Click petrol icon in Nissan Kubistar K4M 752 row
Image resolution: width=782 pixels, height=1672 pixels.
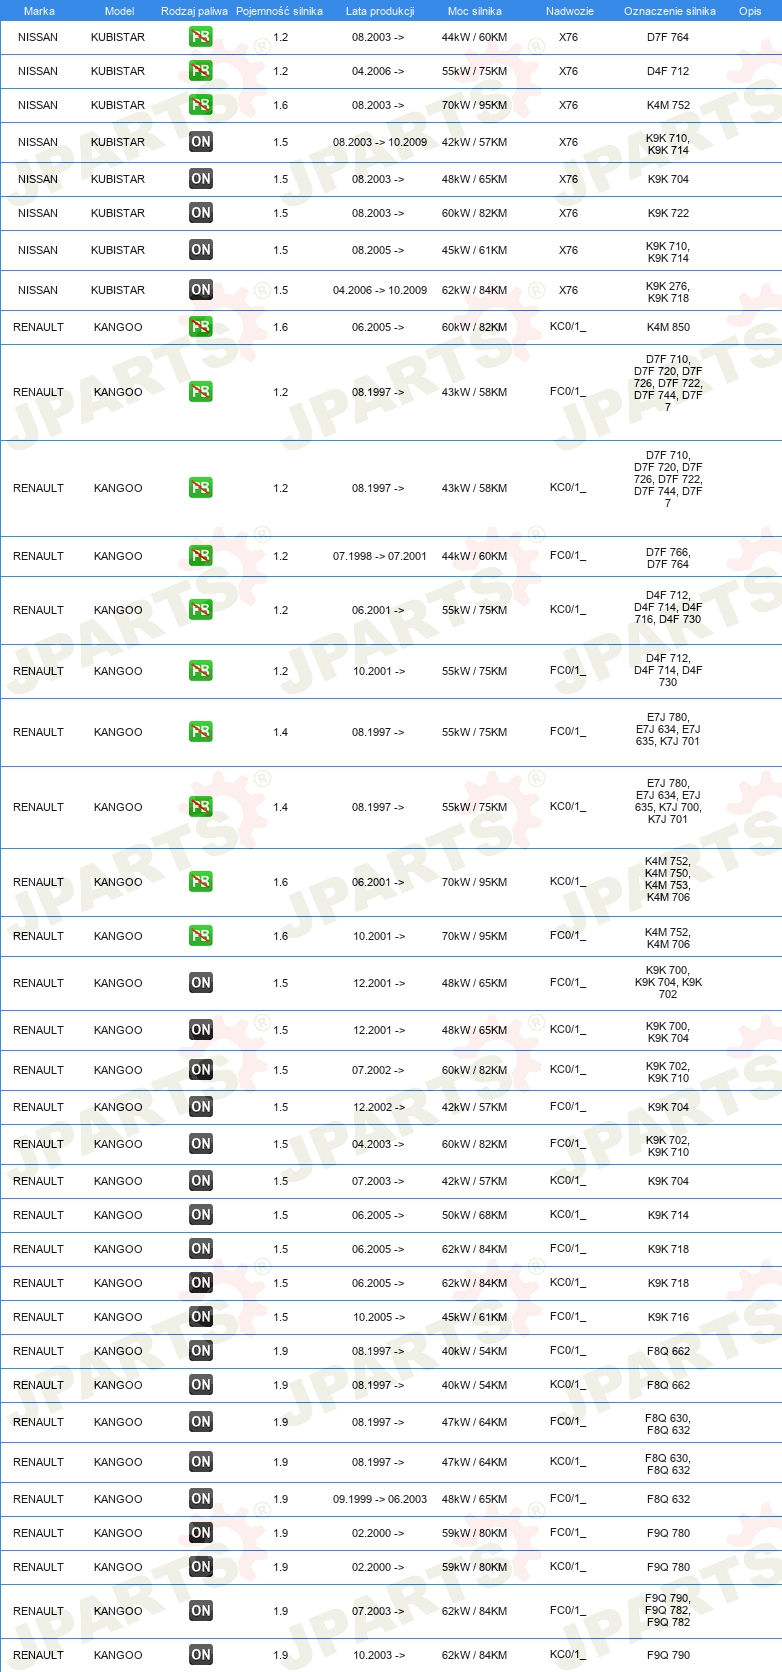201,105
